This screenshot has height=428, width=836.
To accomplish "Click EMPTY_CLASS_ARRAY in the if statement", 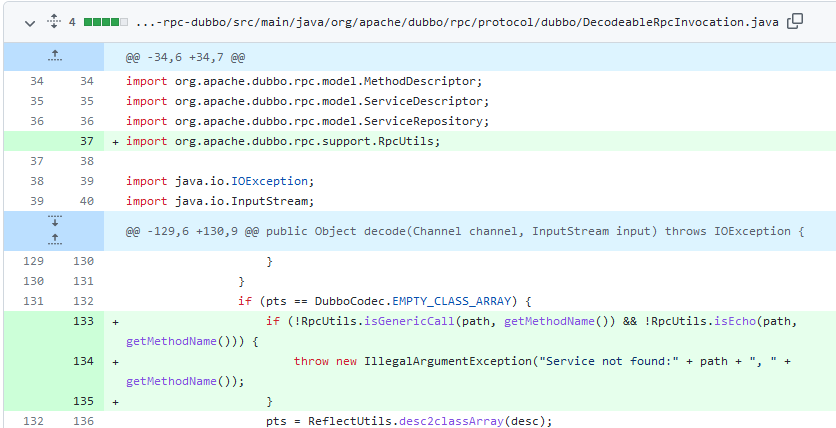I will (452, 301).
